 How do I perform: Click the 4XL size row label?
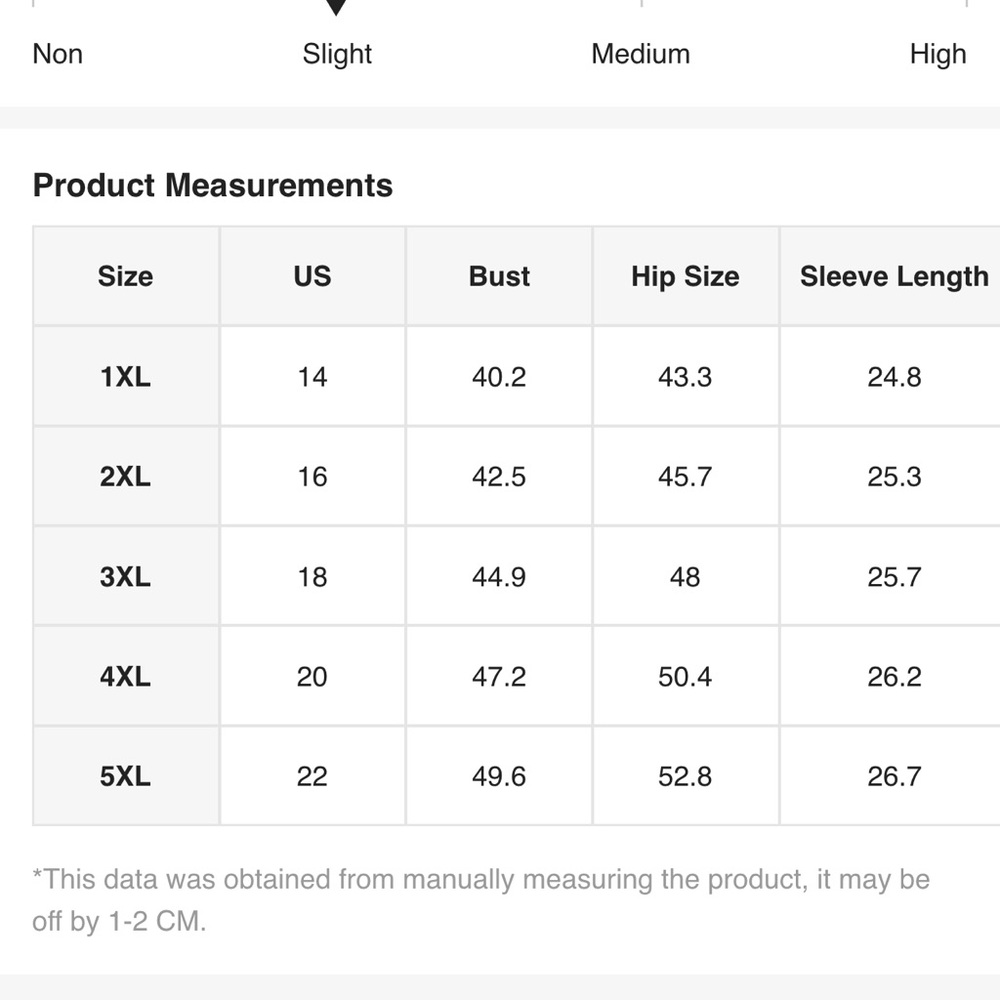(x=126, y=677)
